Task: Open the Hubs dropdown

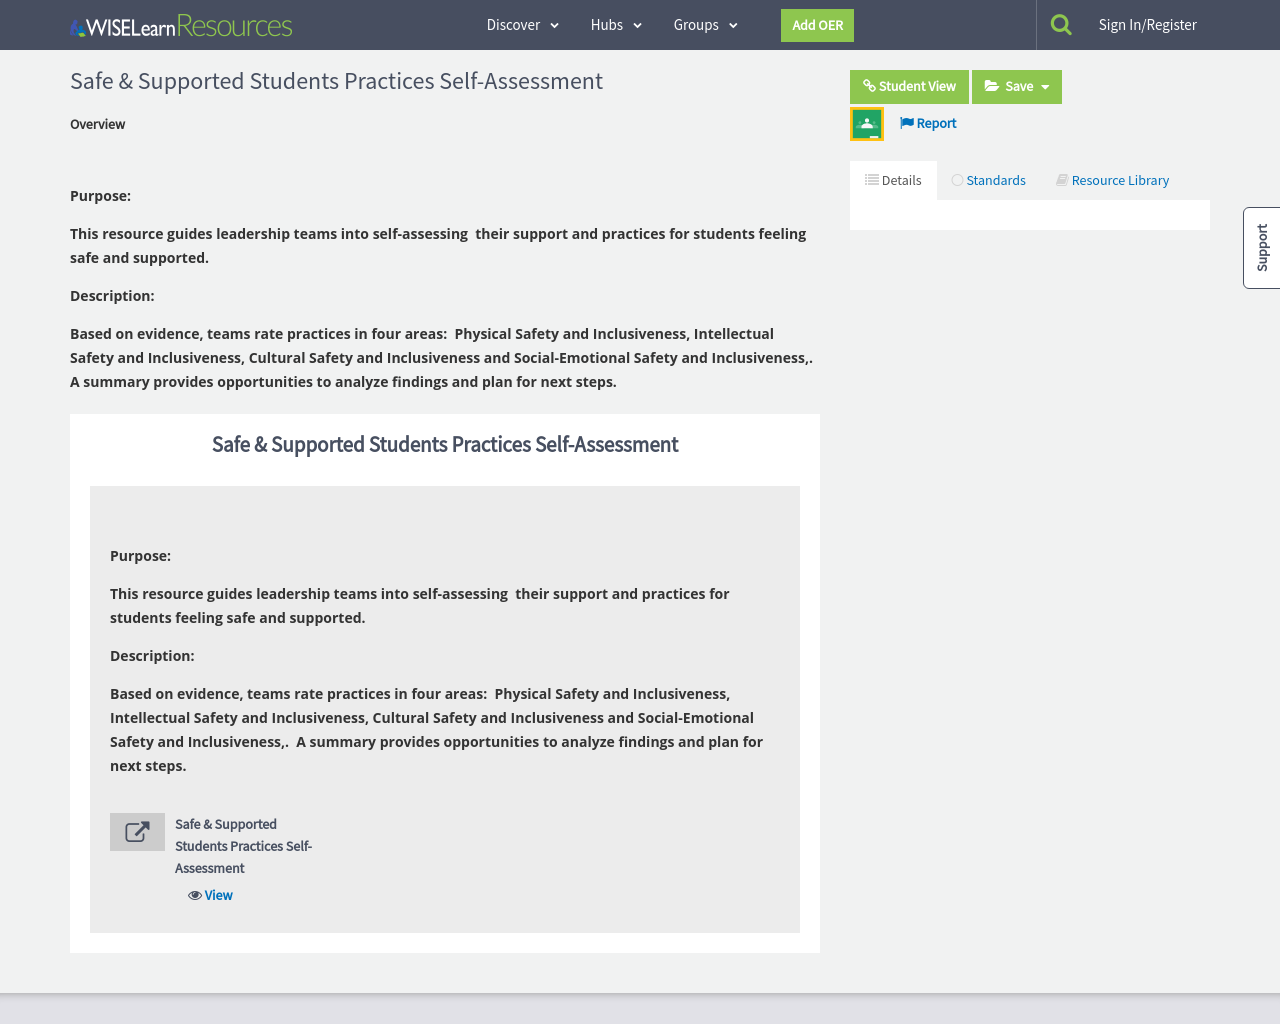Action: click(615, 25)
